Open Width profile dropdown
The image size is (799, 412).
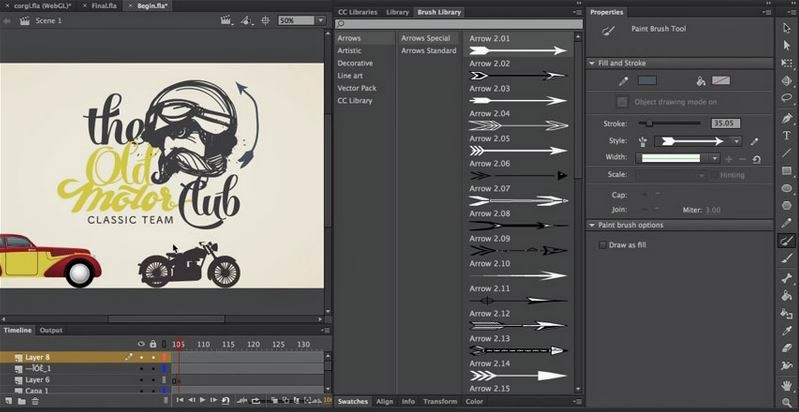pos(714,158)
